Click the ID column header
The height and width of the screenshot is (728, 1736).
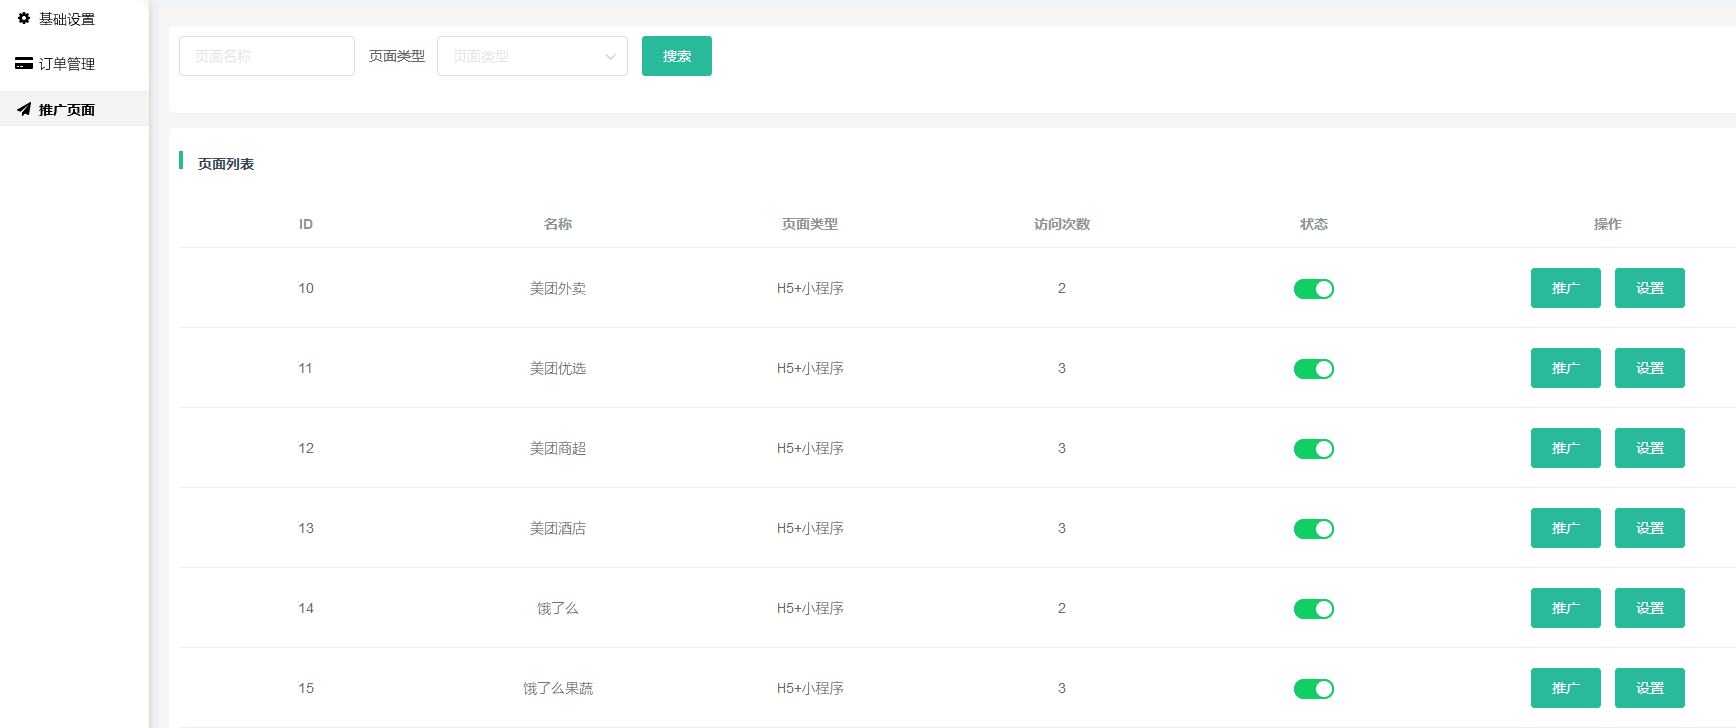point(306,224)
